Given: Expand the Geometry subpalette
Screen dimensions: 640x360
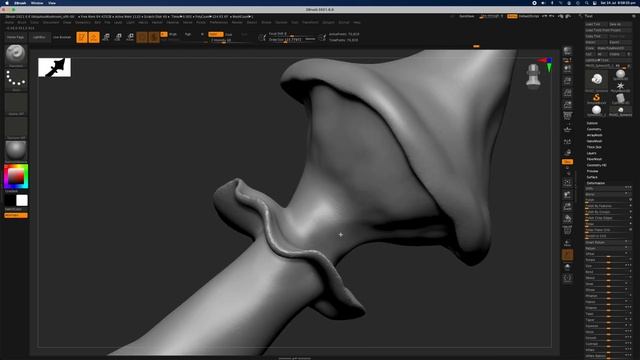Looking at the screenshot, I should (594, 129).
